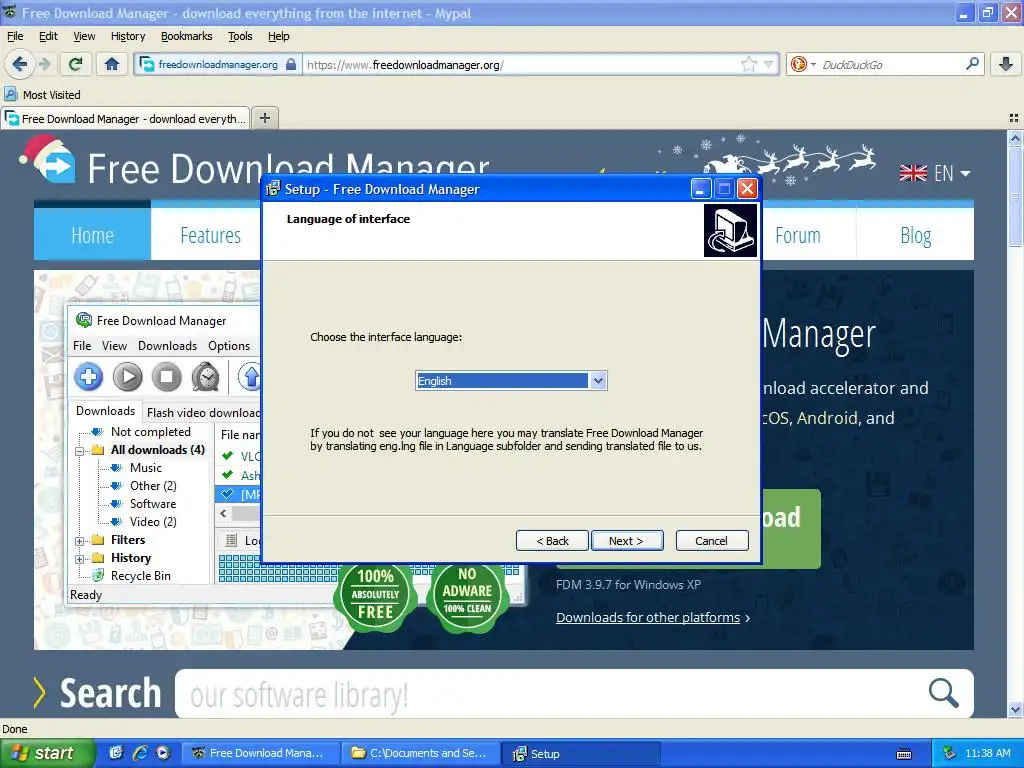Open the Bookmarks menu
The width and height of the screenshot is (1024, 768).
187,36
